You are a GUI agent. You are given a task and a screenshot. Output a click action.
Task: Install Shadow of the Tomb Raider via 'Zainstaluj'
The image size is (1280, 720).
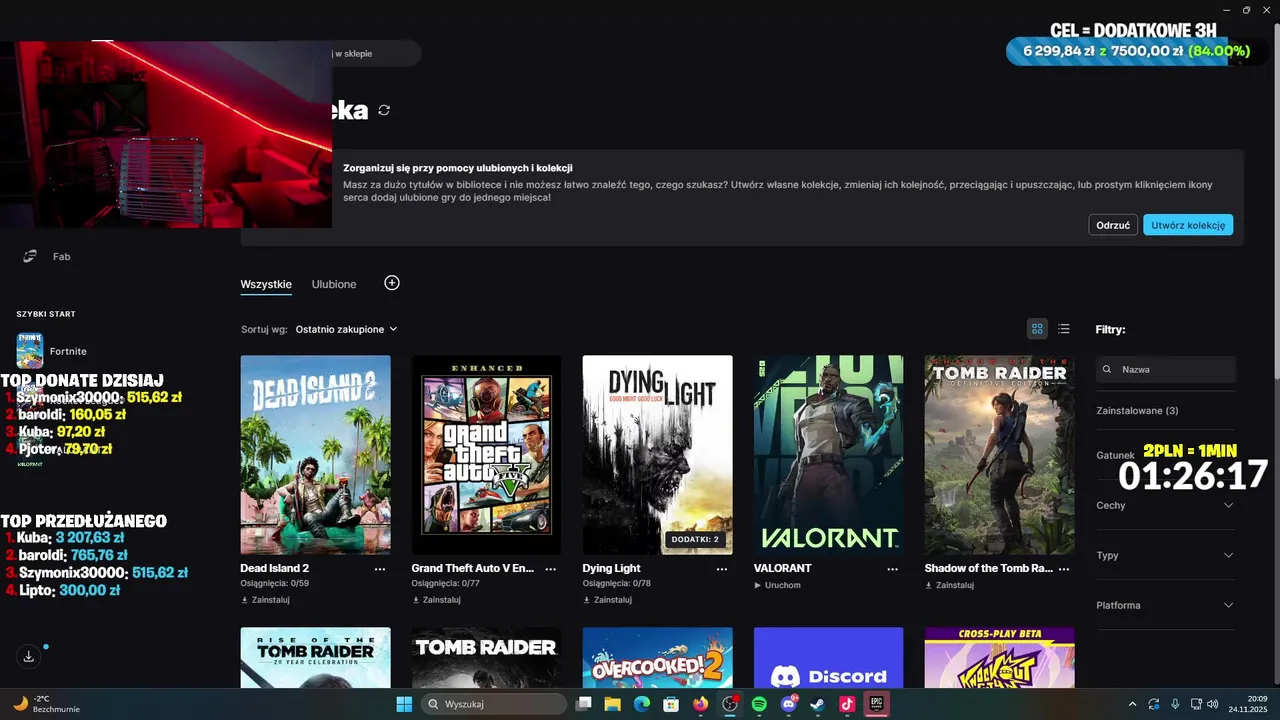pos(949,585)
